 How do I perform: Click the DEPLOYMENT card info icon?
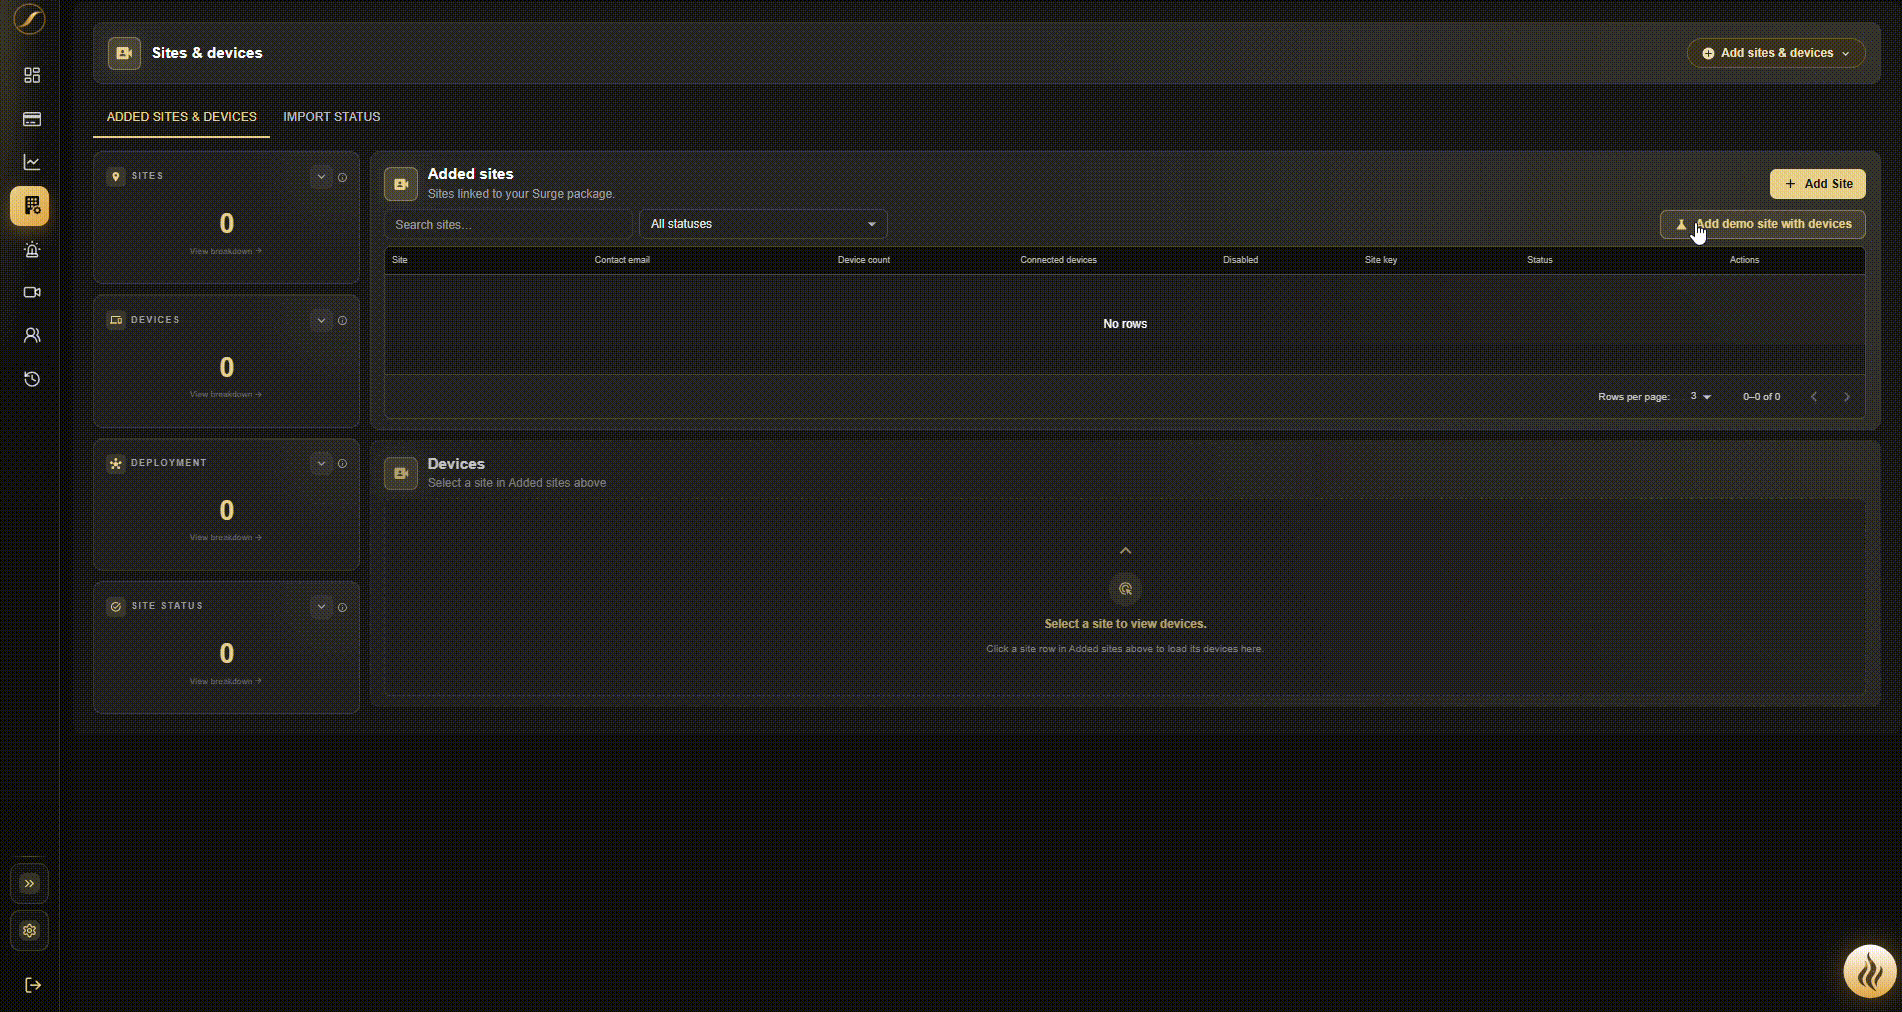click(x=342, y=464)
